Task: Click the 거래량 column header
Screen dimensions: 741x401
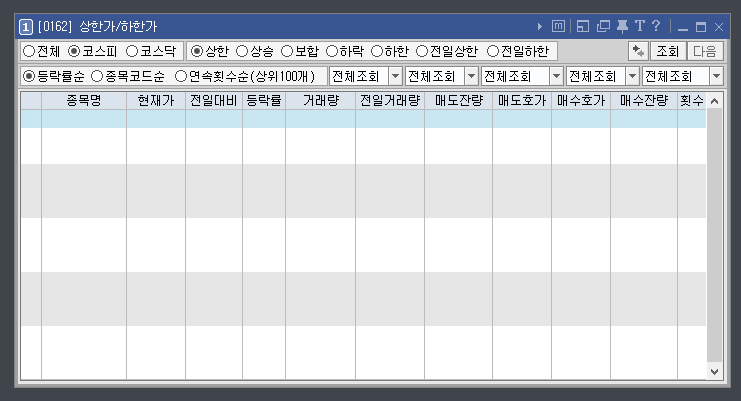Action: (x=320, y=101)
